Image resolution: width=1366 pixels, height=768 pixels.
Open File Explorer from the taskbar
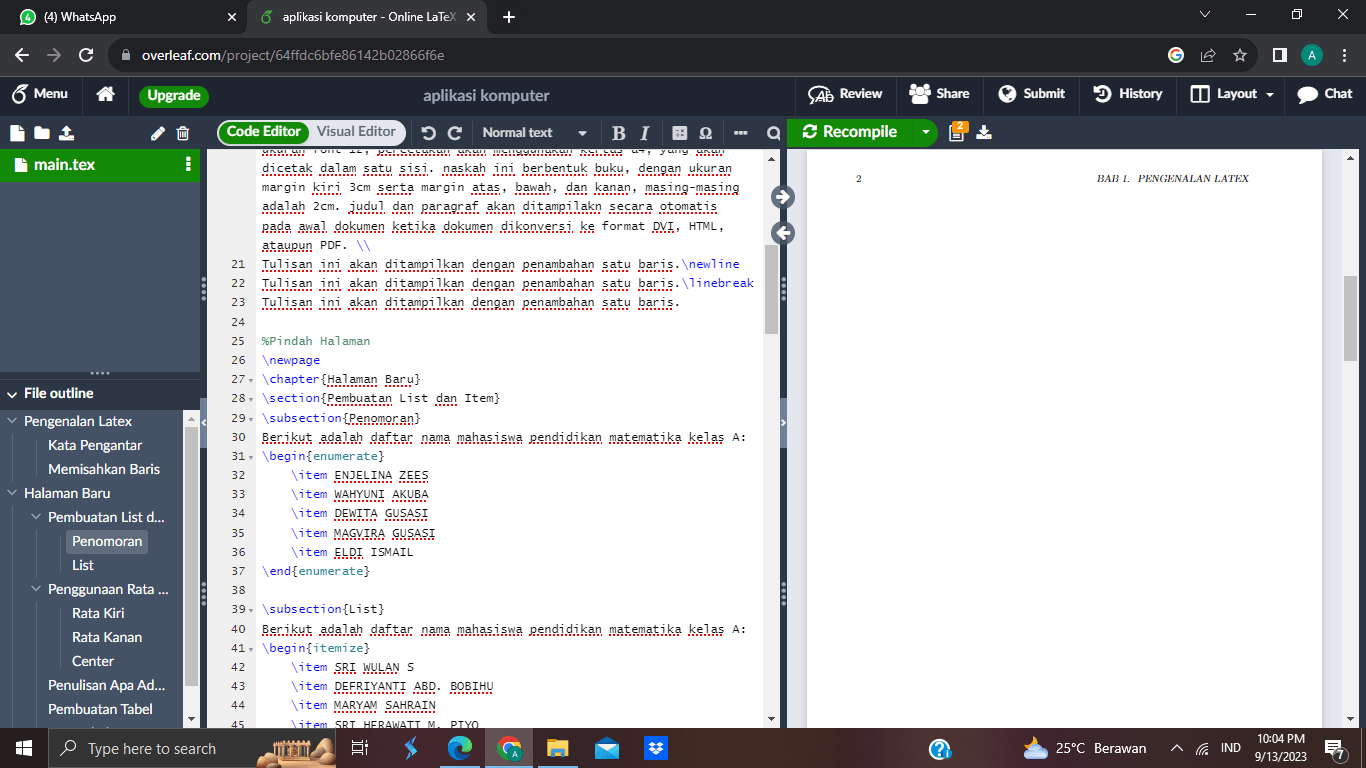[x=557, y=748]
